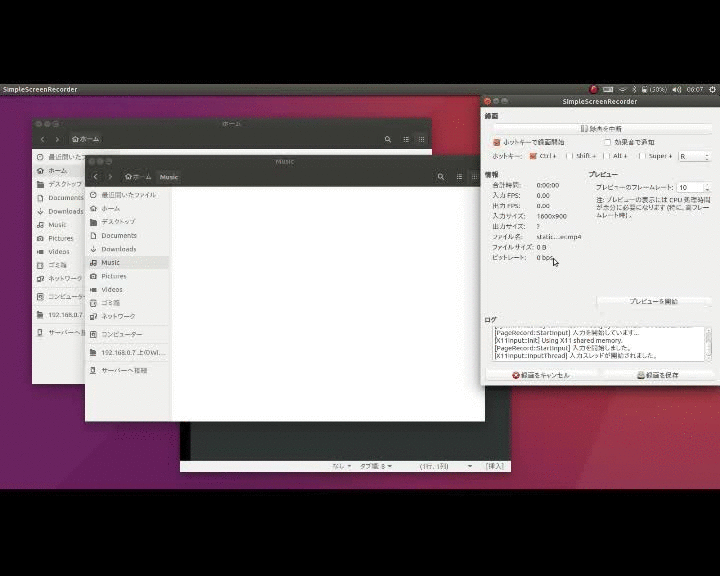This screenshot has width=720, height=576.
Task: Click the pause recording button
Action: (602, 129)
